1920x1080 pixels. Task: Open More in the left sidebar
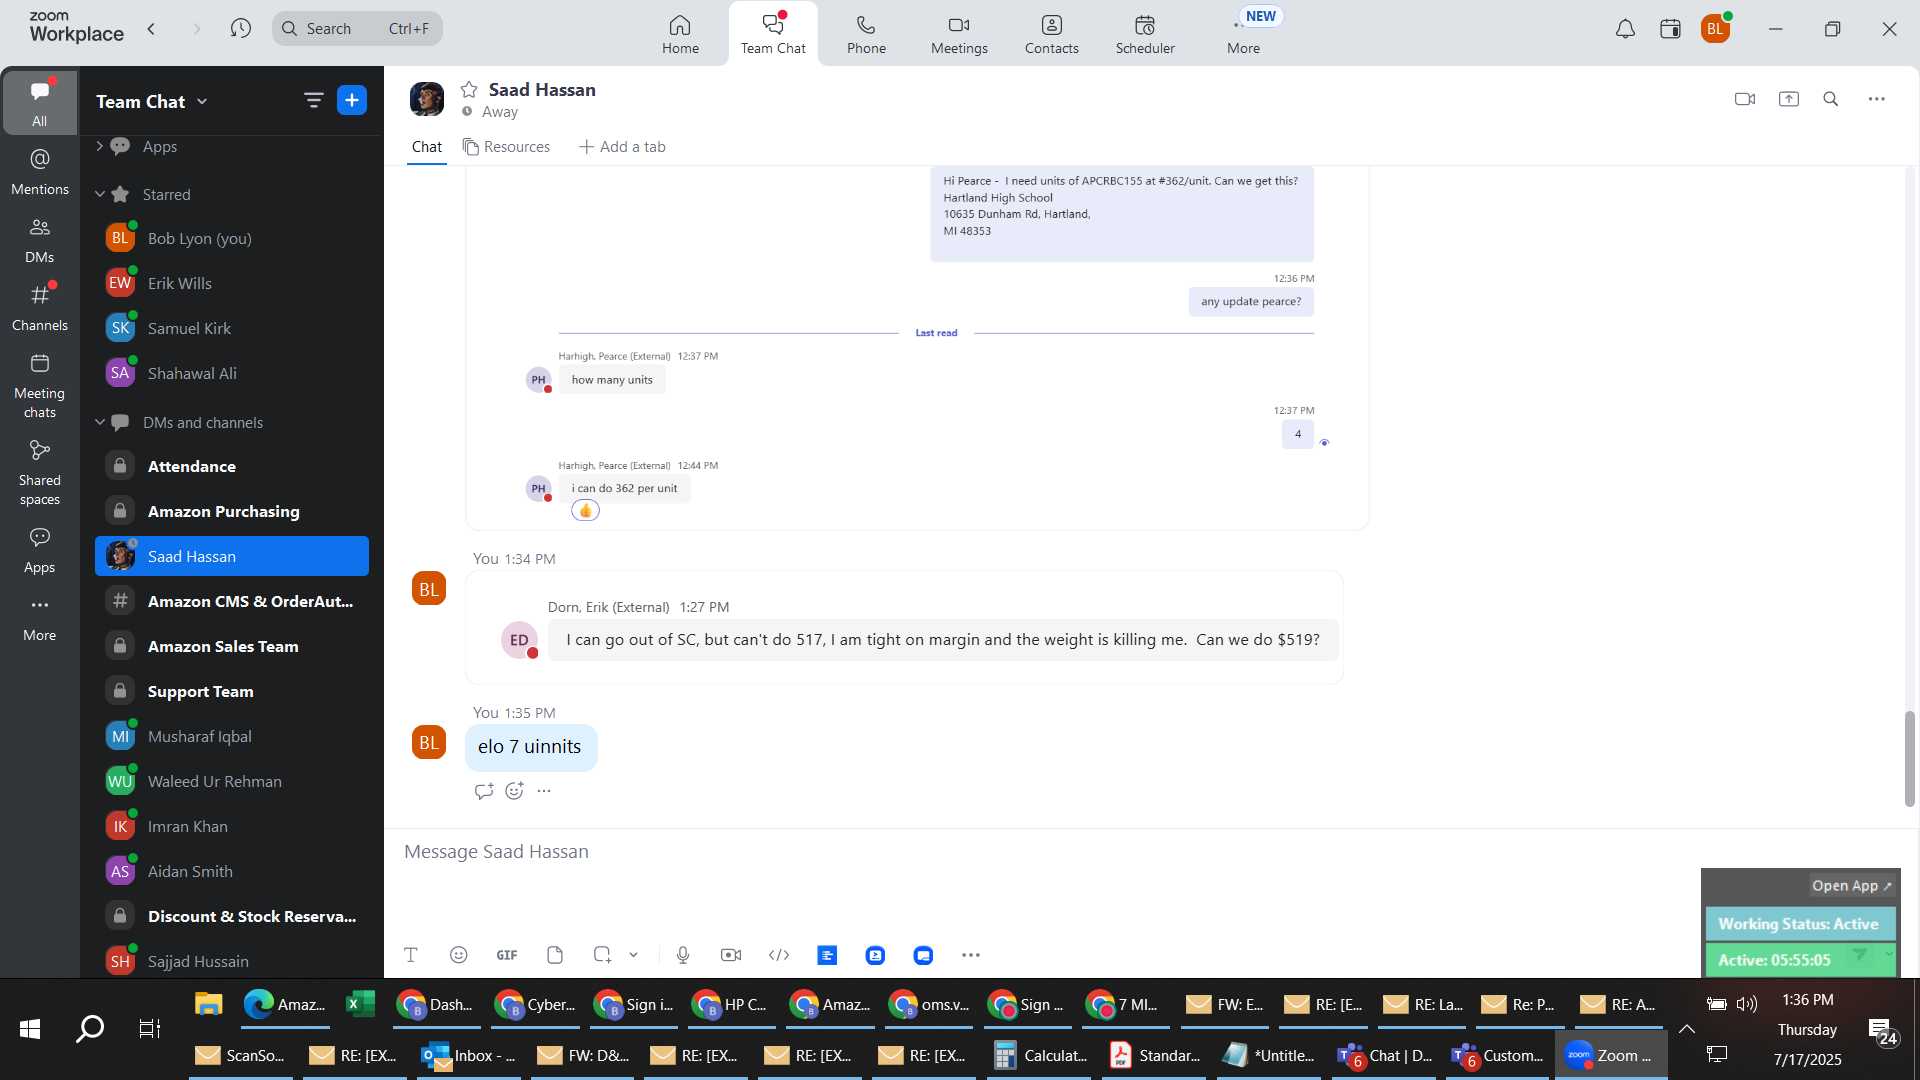pyautogui.click(x=40, y=619)
